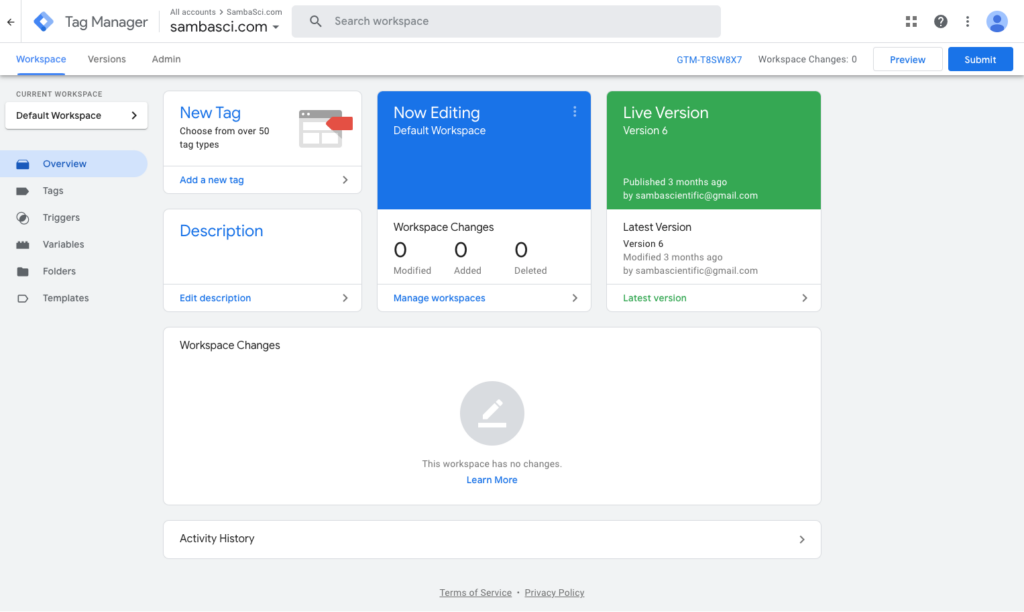Image resolution: width=1024 pixels, height=612 pixels.
Task: Open the Google apps grid icon
Action: [911, 22]
